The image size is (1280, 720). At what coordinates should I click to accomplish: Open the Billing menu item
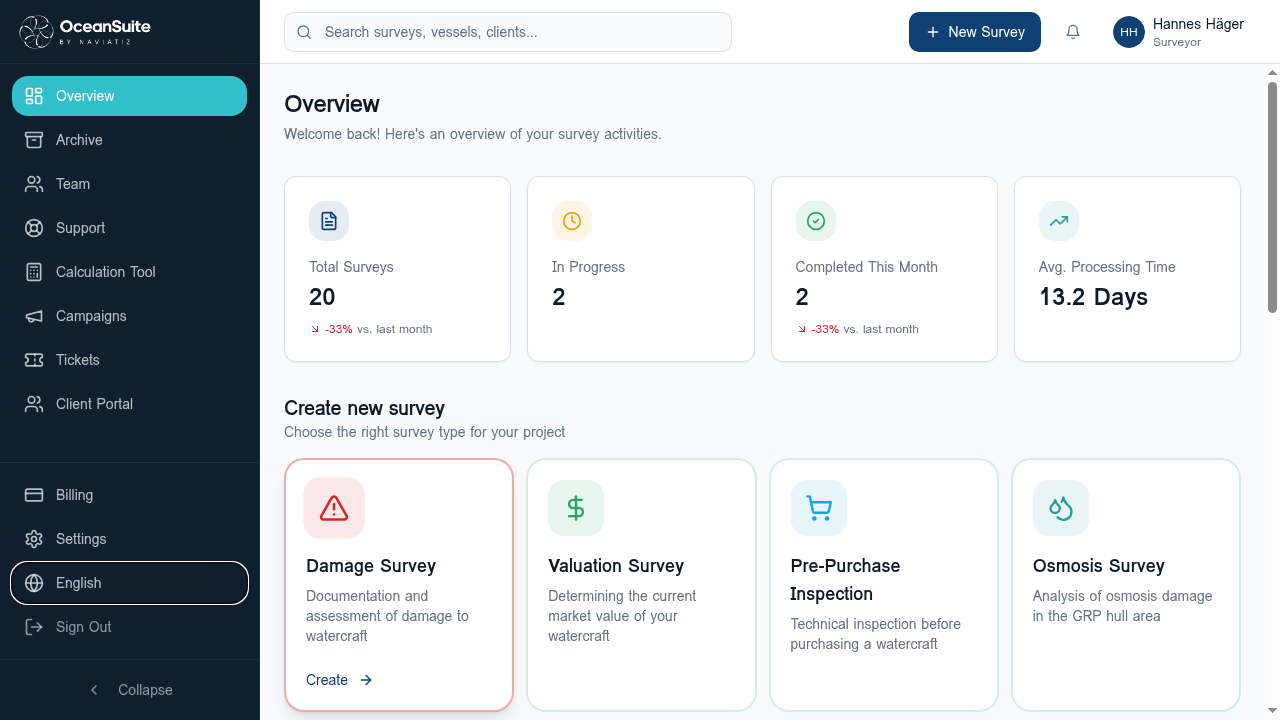pos(130,495)
